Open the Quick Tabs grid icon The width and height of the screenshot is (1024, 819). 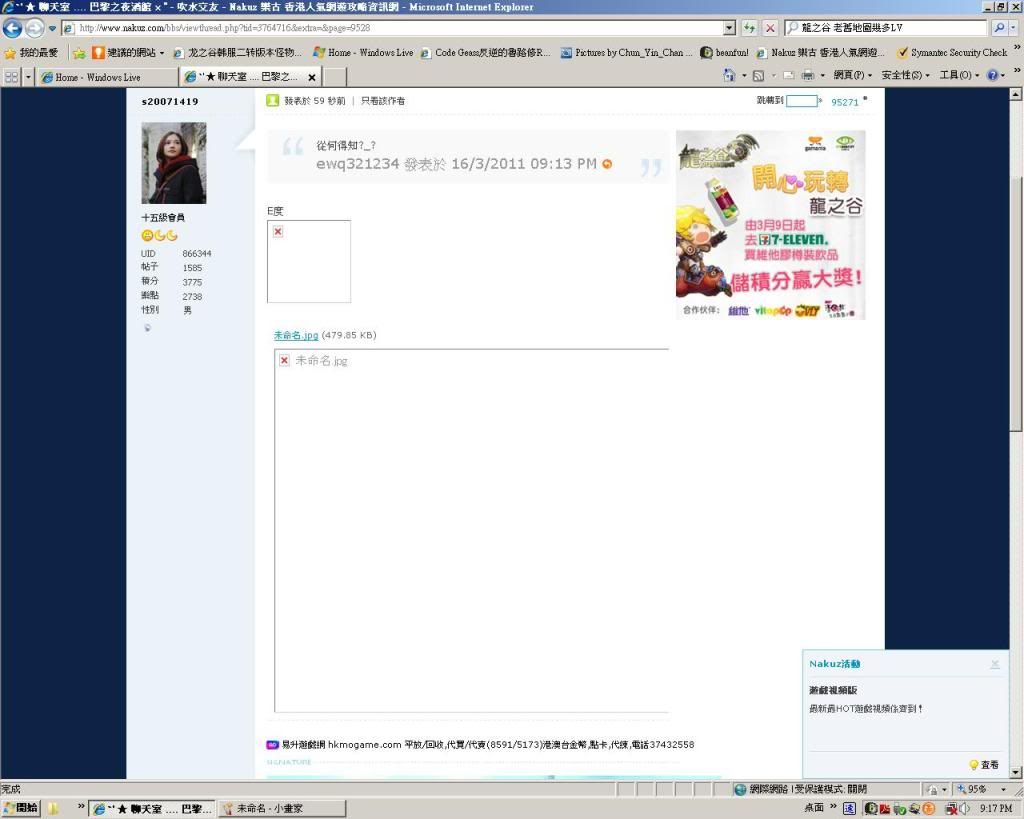pos(12,76)
